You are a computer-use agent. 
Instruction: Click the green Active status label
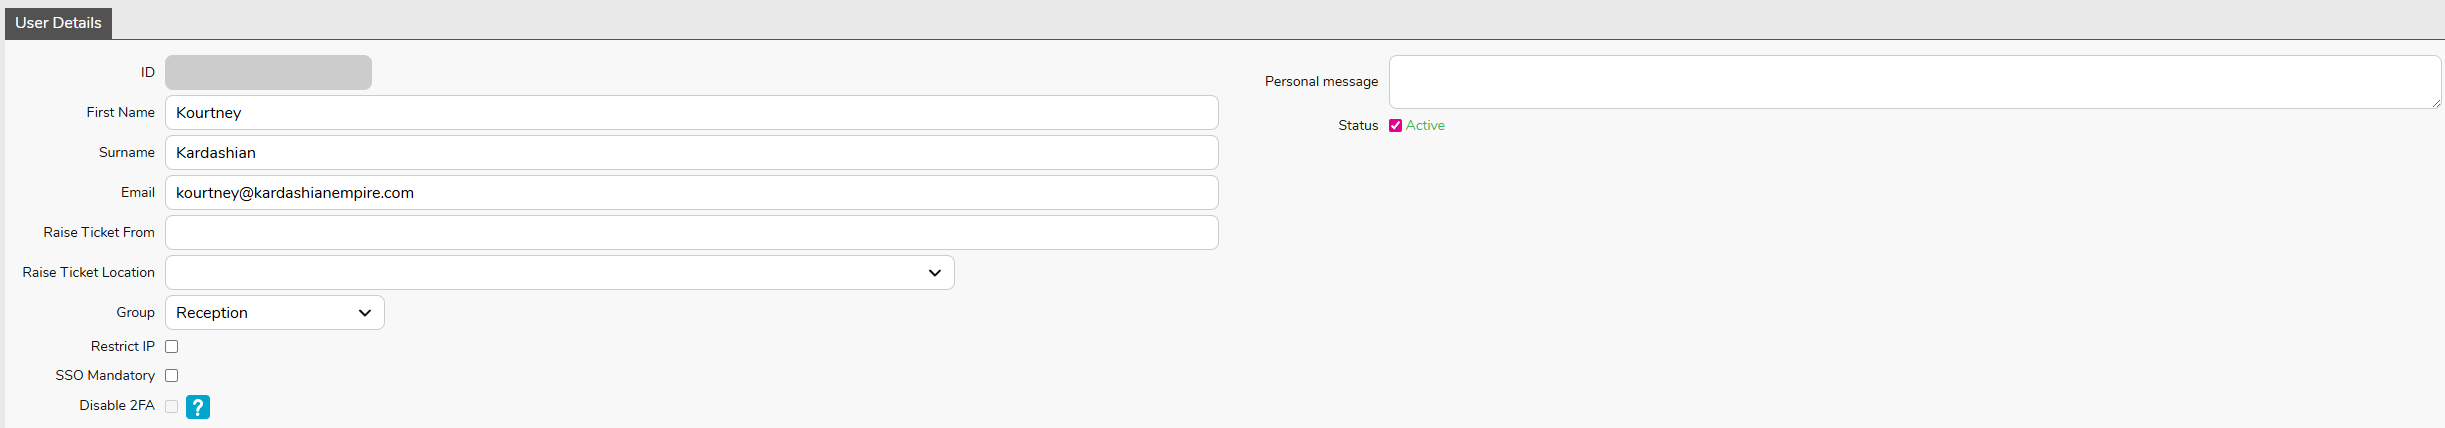tap(1425, 126)
